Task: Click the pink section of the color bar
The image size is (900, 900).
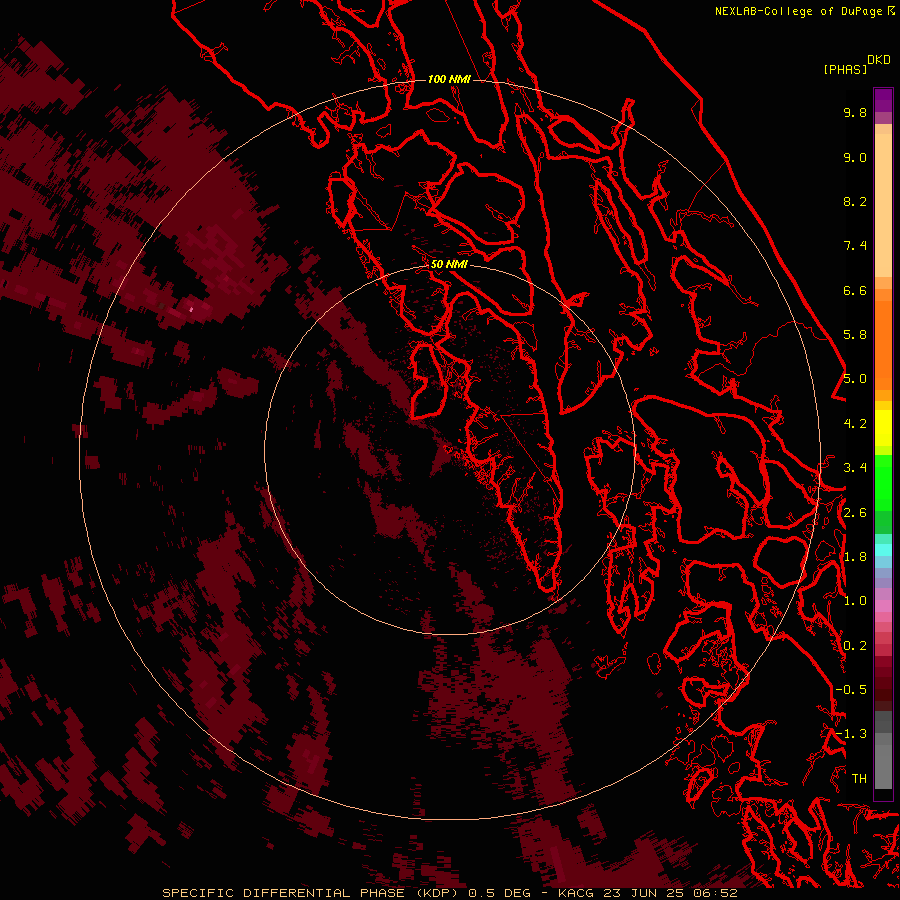Action: pos(883,606)
